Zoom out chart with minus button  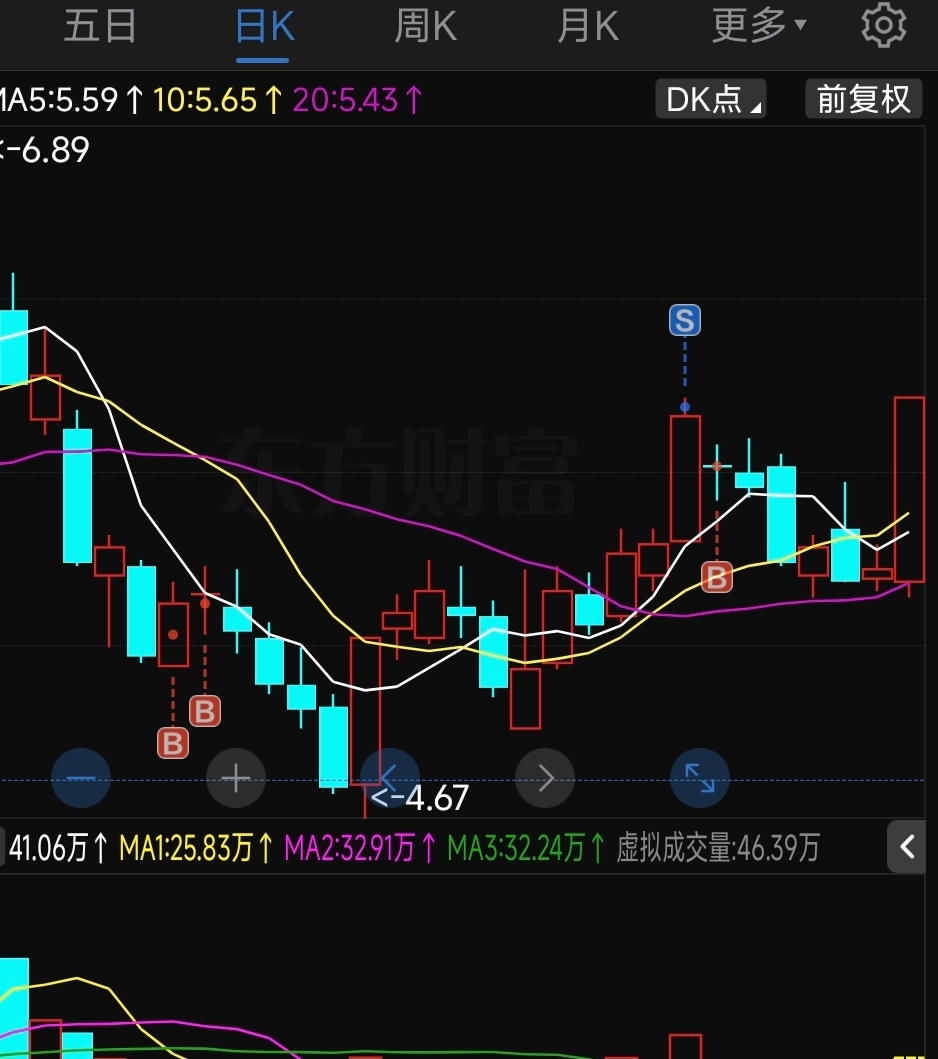(81, 778)
